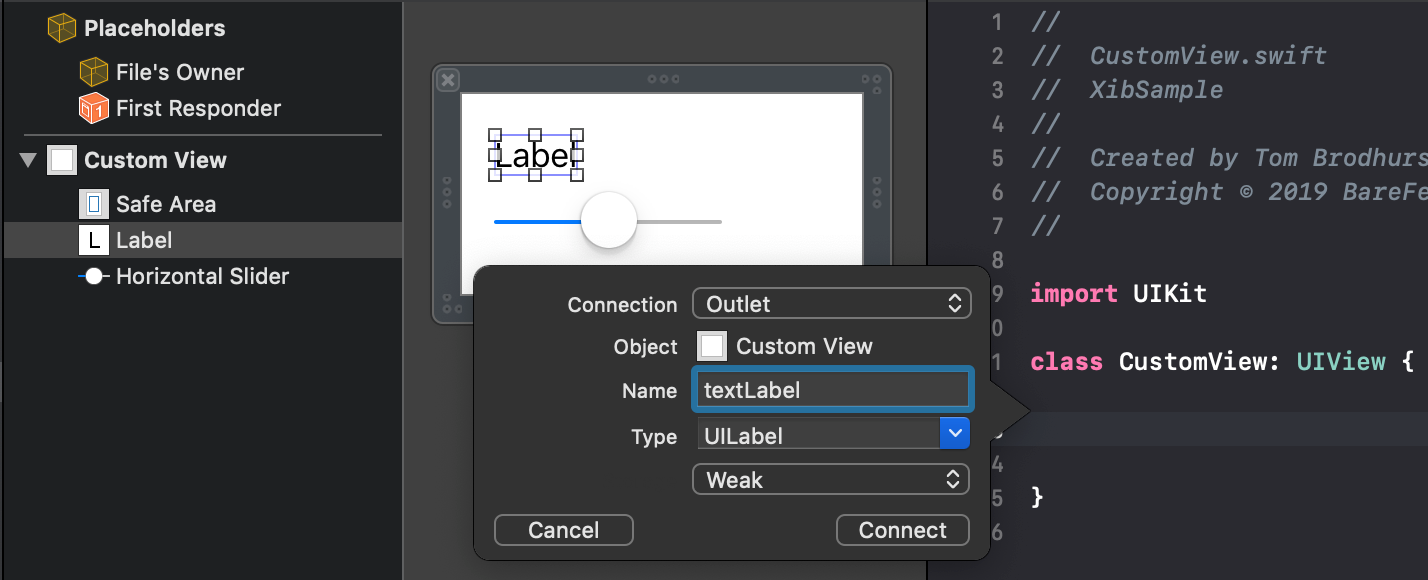Click the Name input field containing textLabel
Image resolution: width=1428 pixels, height=580 pixels.
[832, 390]
